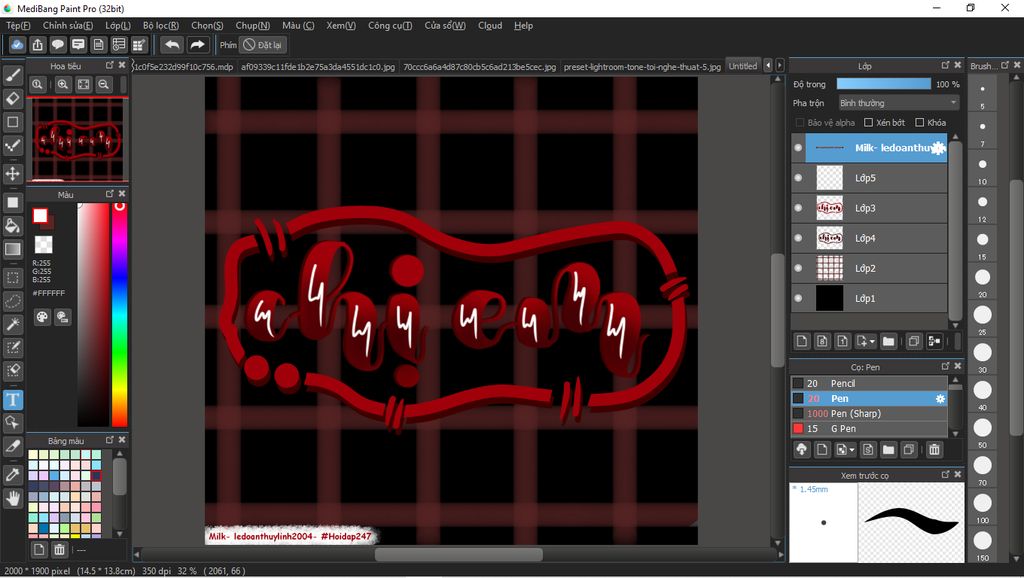Adjust the Độ trong opacity slider

[884, 84]
